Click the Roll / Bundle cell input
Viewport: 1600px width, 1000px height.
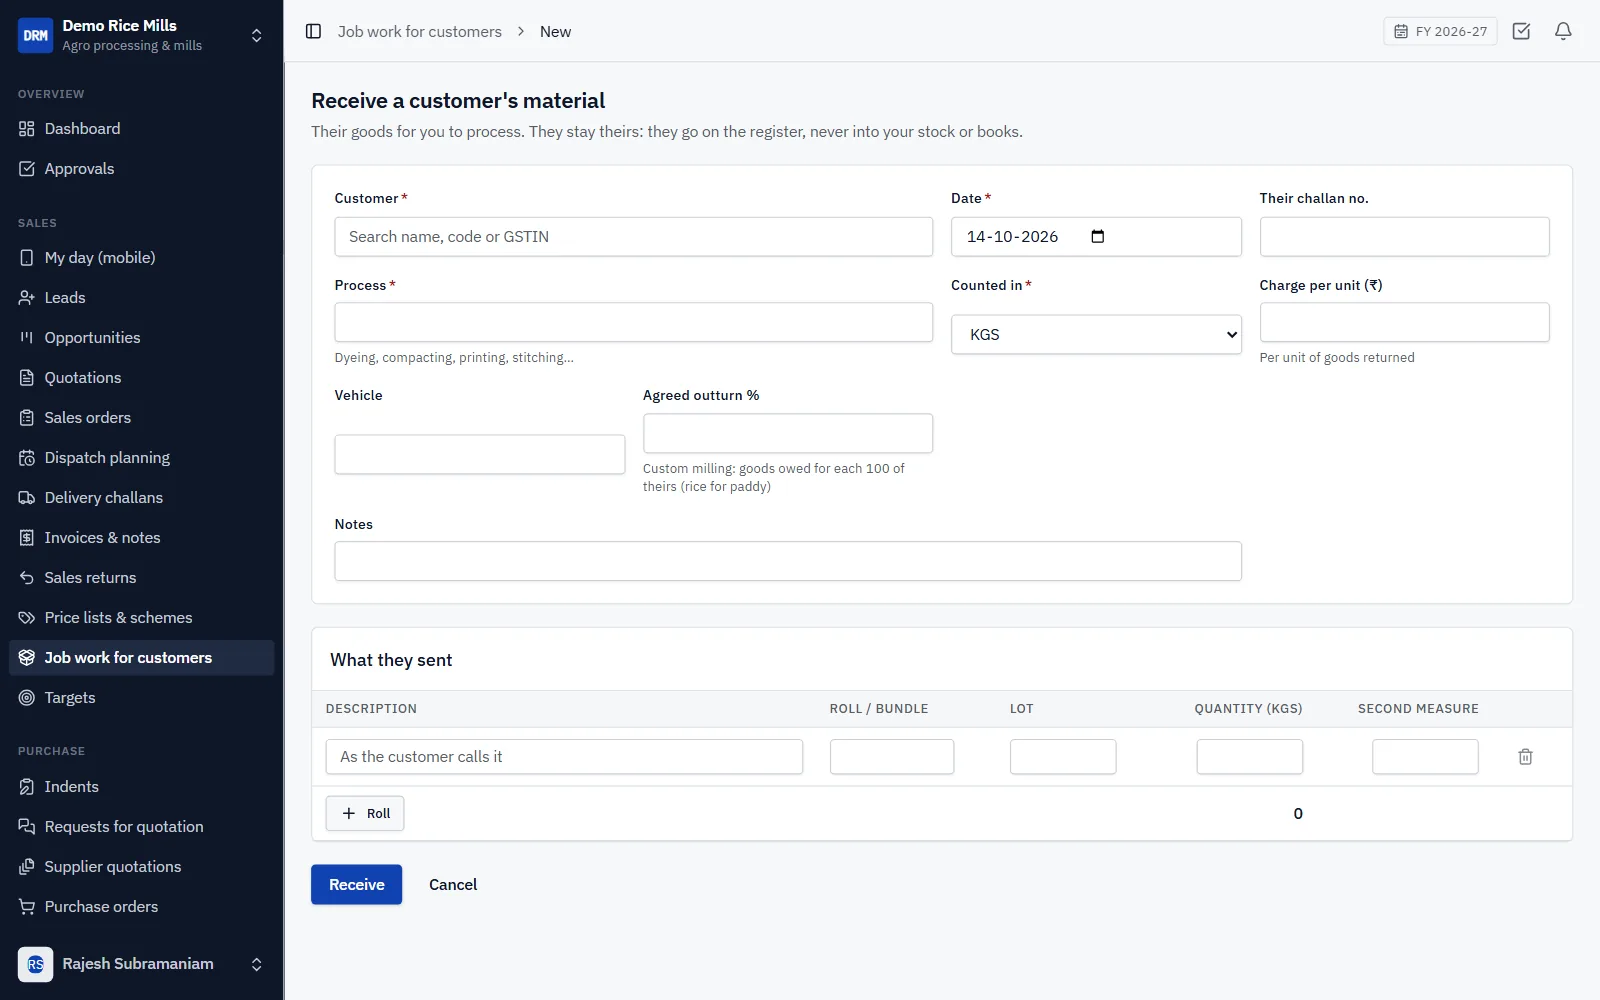[891, 757]
